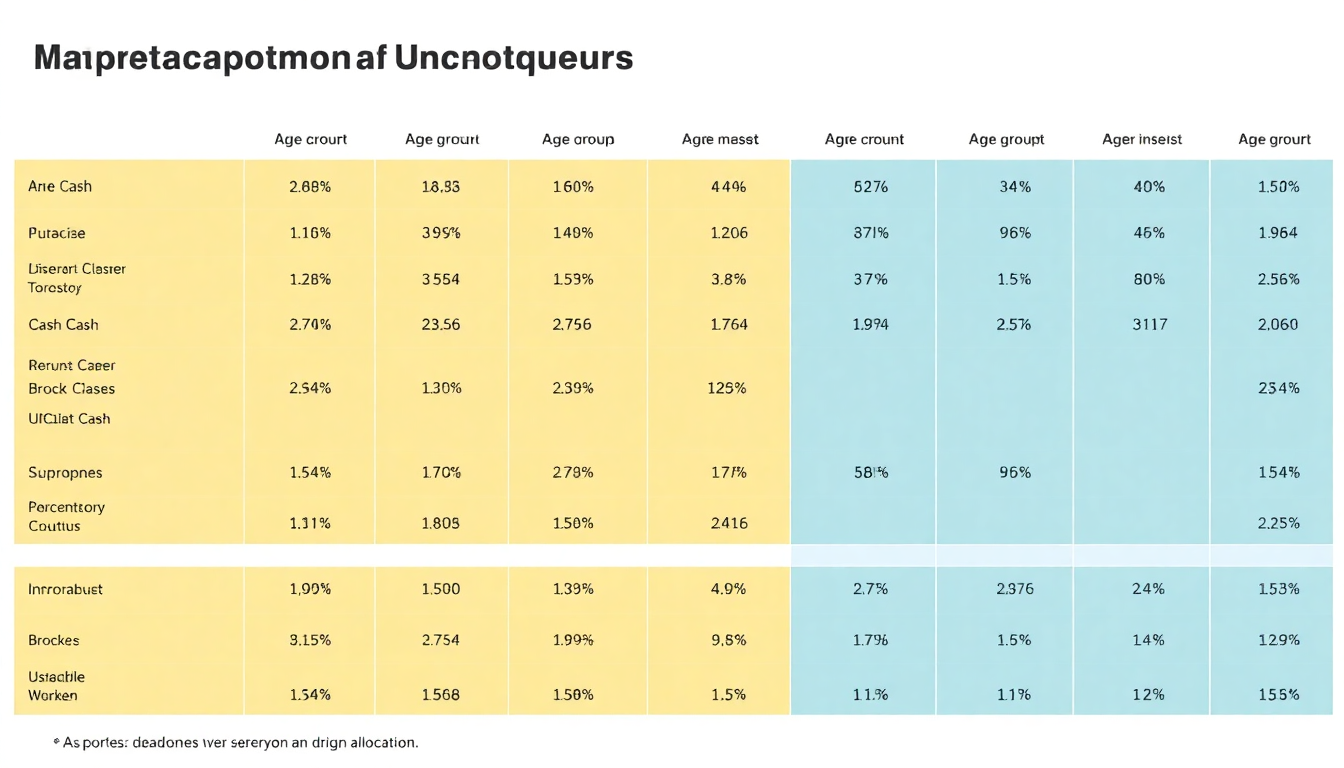Click the "Age group" column header

point(578,139)
